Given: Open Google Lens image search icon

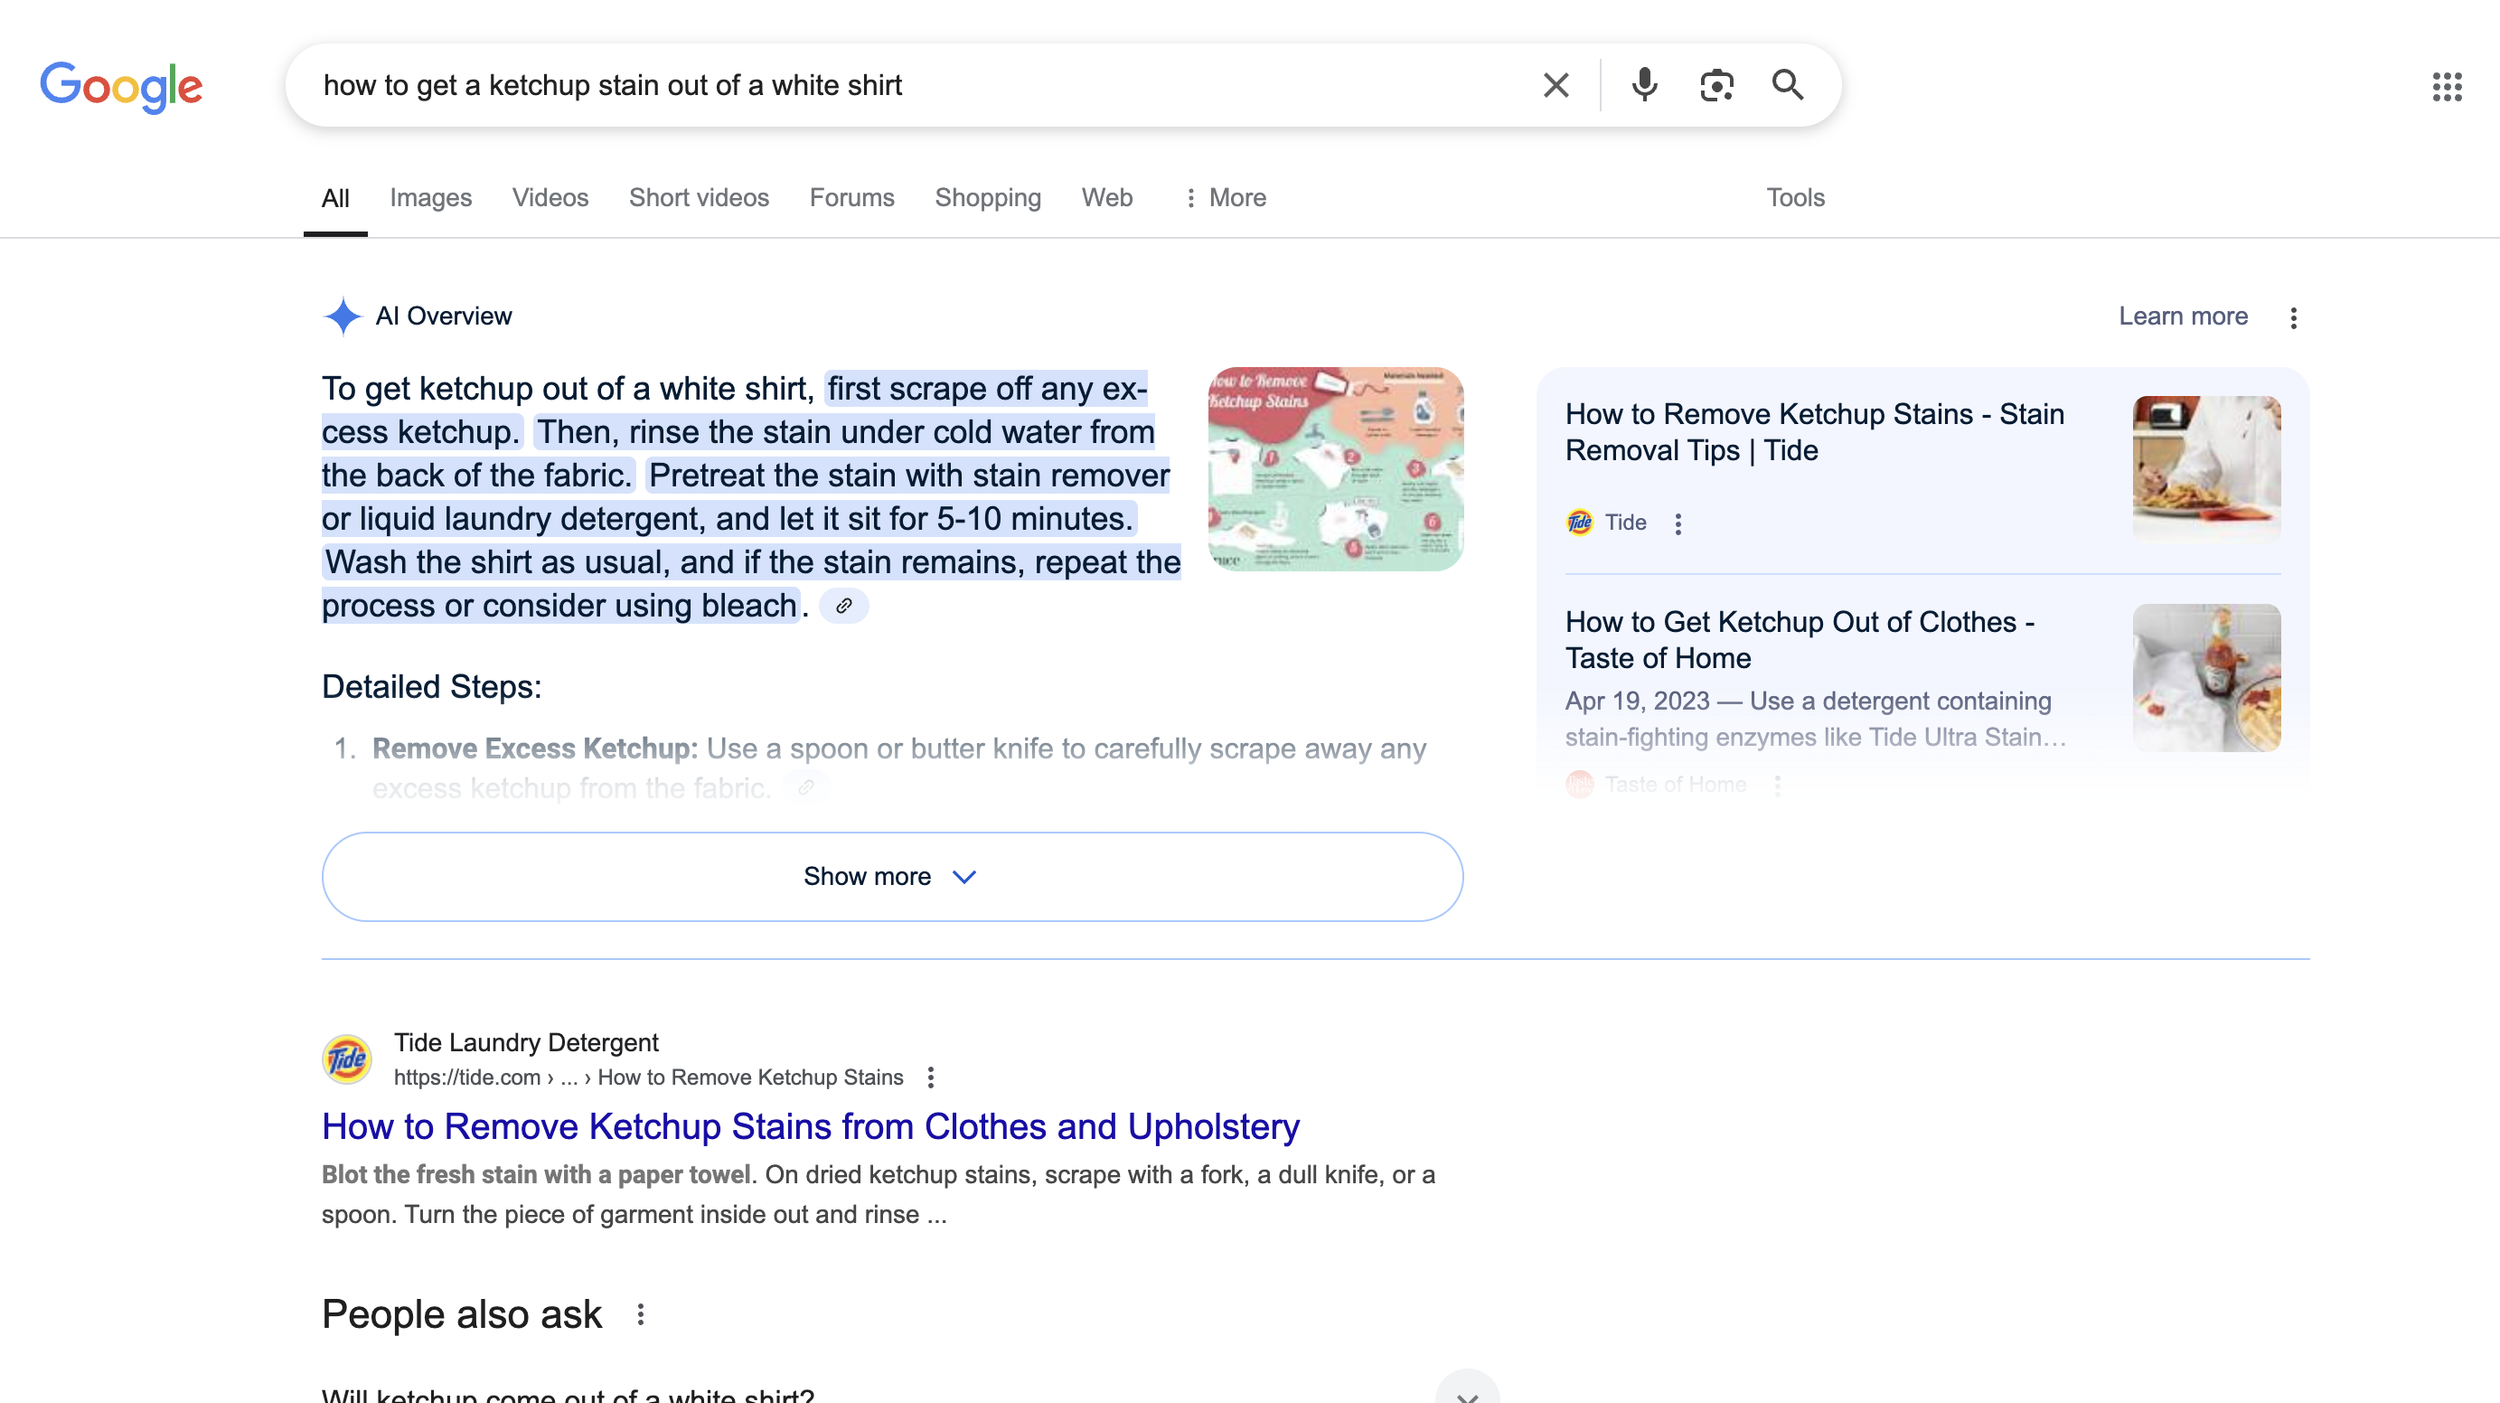Looking at the screenshot, I should coord(1716,85).
